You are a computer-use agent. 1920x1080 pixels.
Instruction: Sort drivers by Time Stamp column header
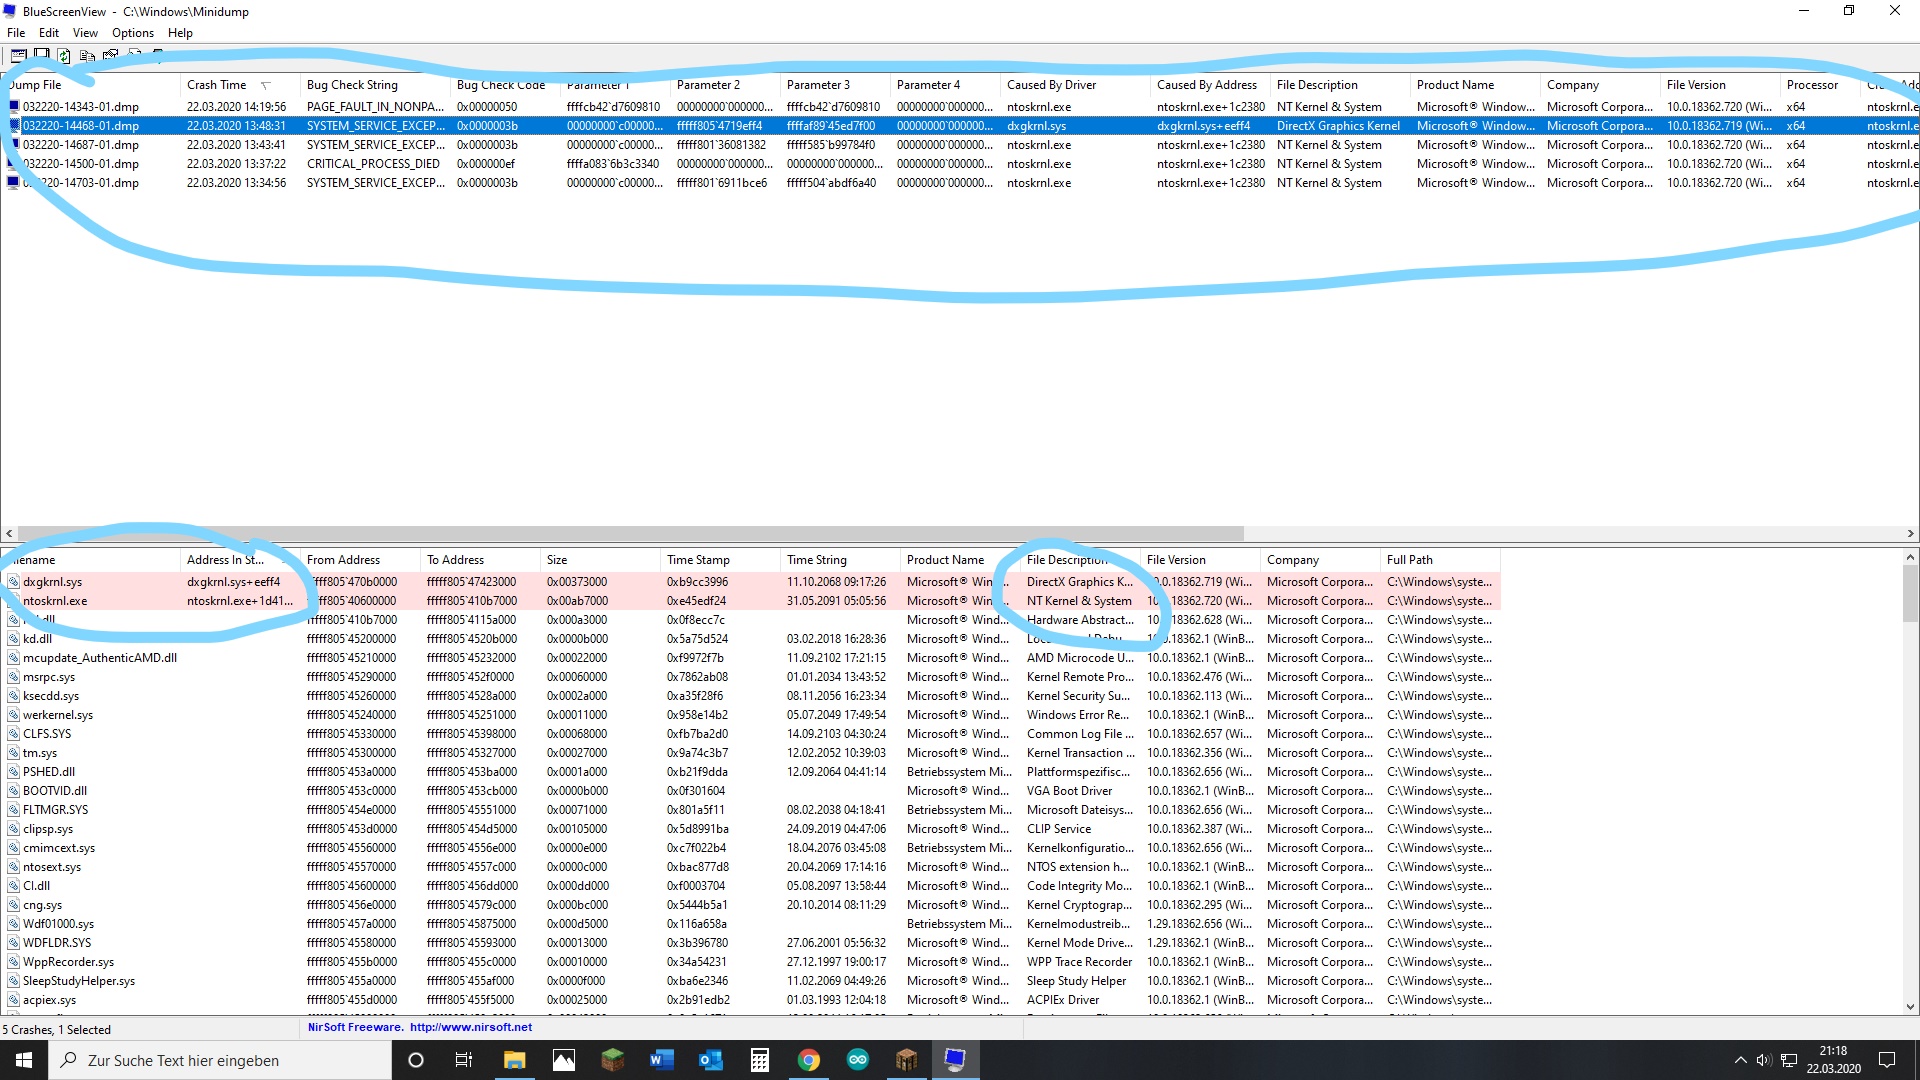[698, 560]
